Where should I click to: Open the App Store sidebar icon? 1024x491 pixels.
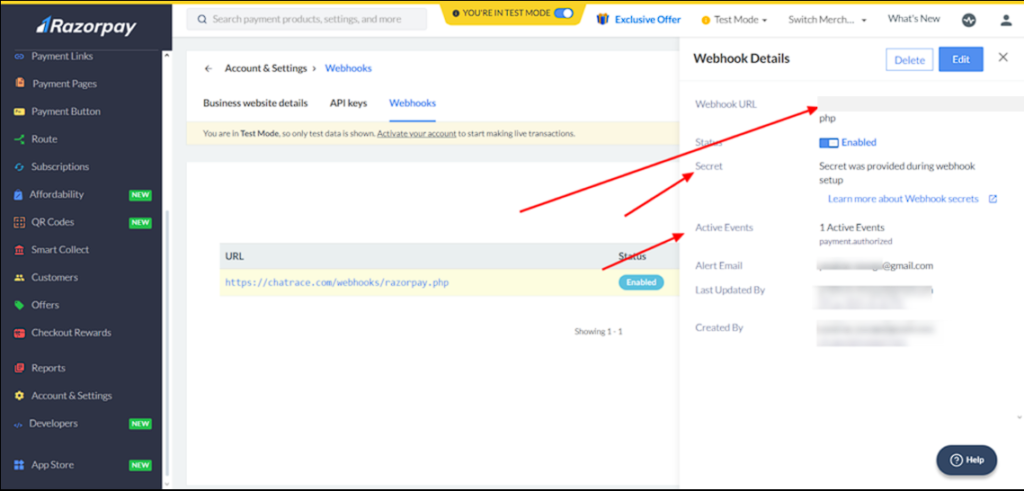click(x=20, y=465)
